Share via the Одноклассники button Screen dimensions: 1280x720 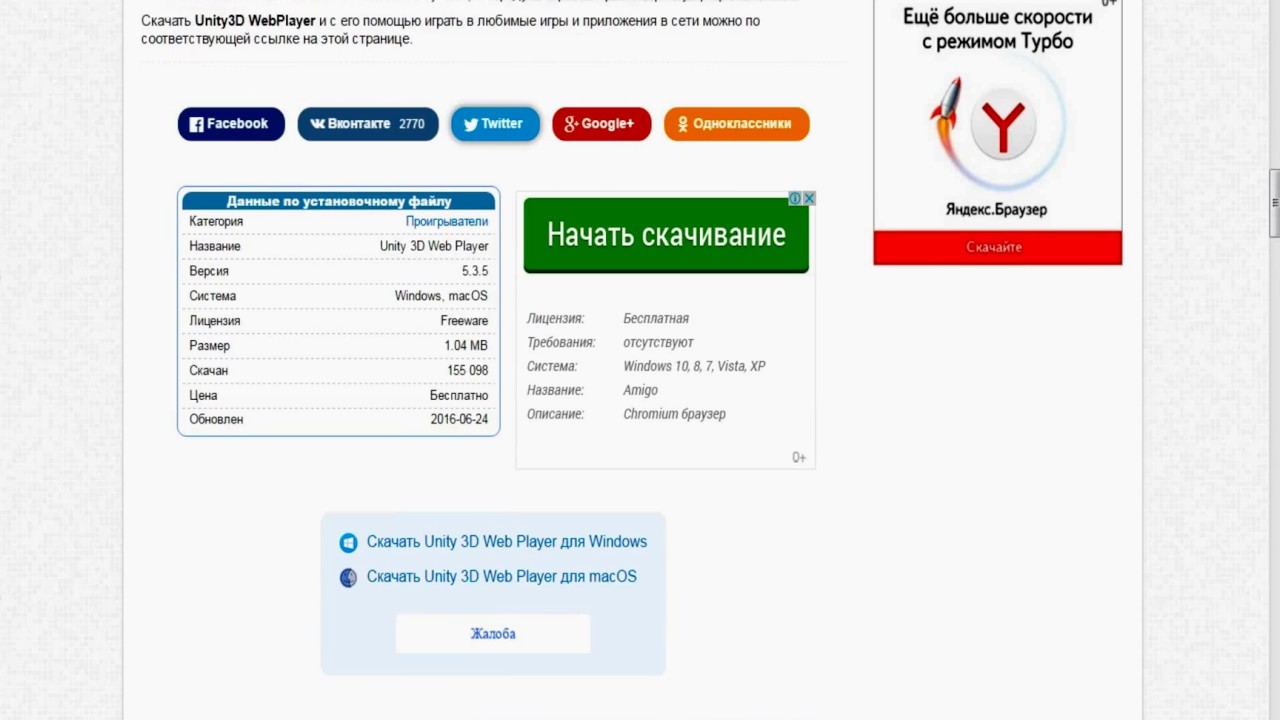(736, 124)
